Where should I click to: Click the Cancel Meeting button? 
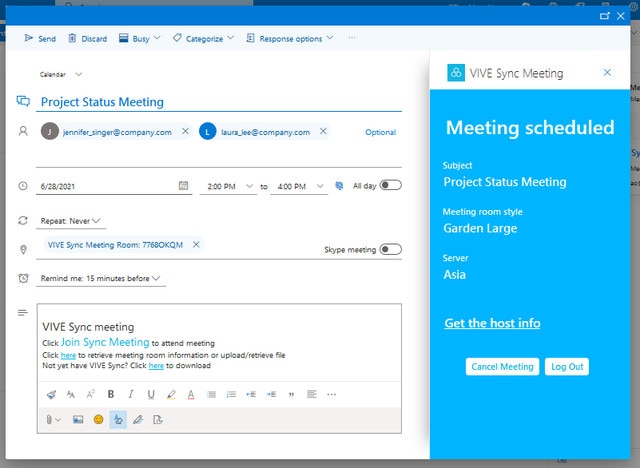pyautogui.click(x=502, y=366)
